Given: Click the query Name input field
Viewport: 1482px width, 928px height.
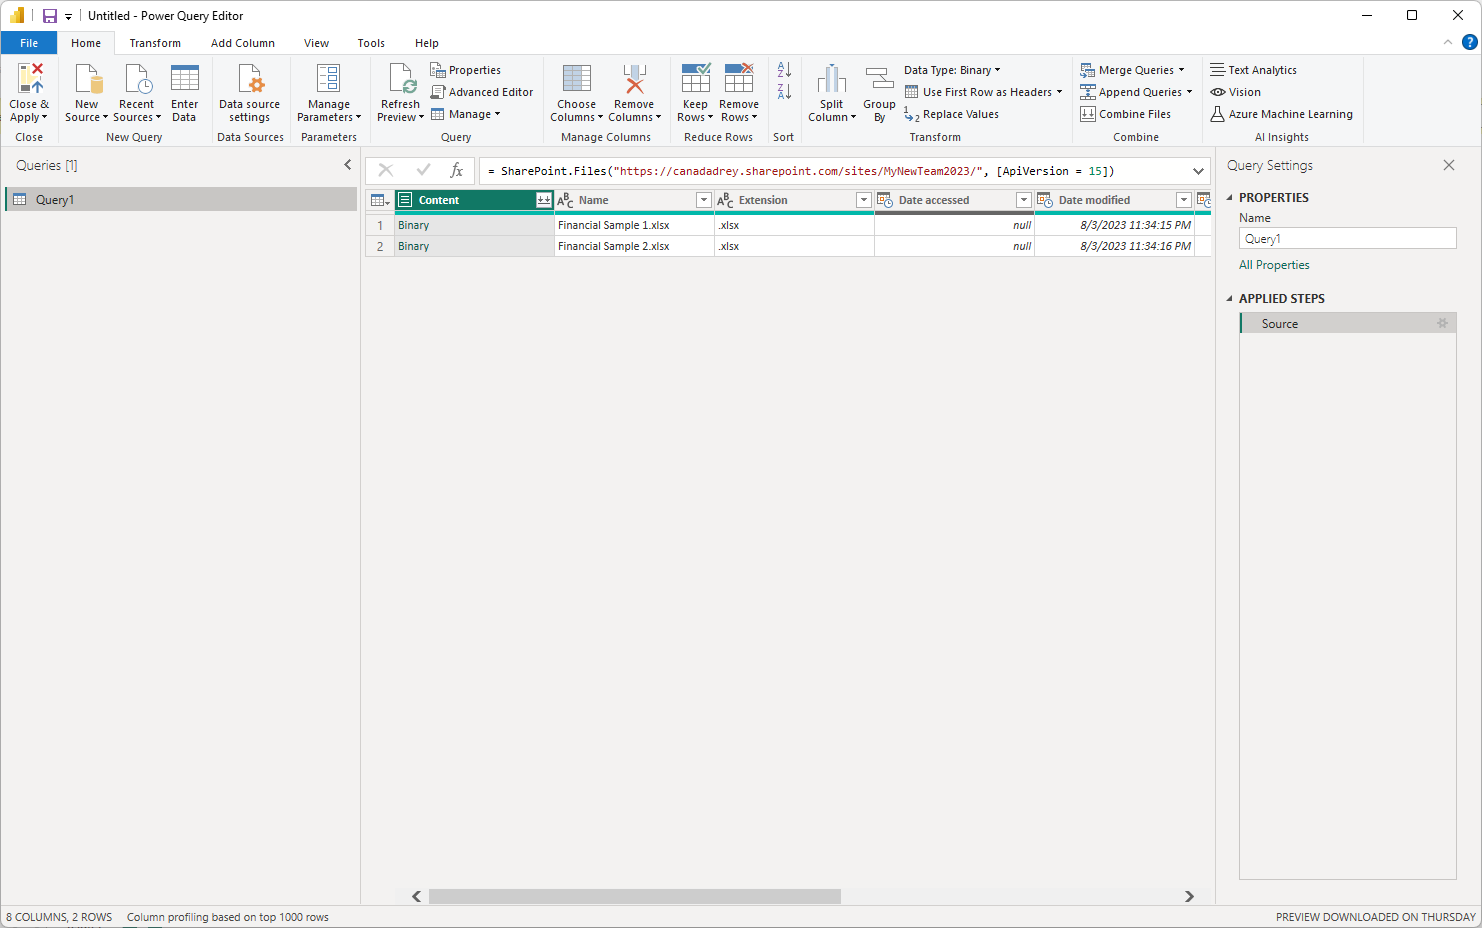Looking at the screenshot, I should (1347, 238).
